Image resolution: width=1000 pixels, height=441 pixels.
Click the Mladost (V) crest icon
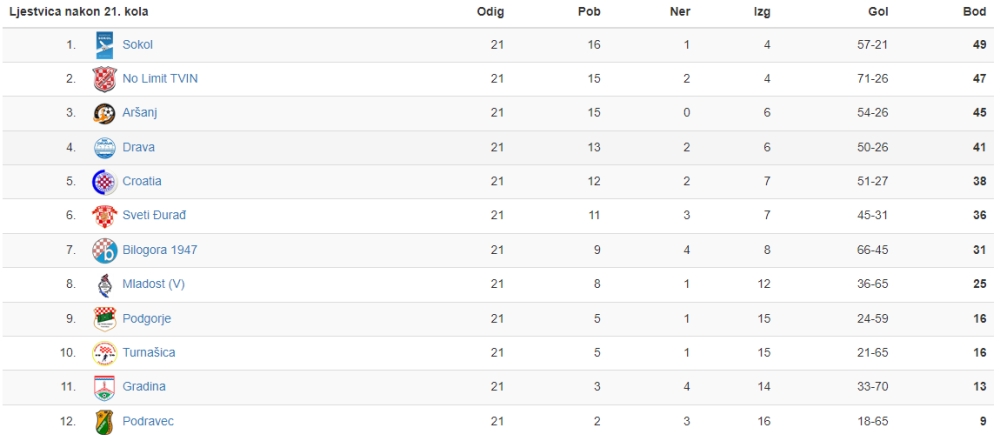pos(104,285)
